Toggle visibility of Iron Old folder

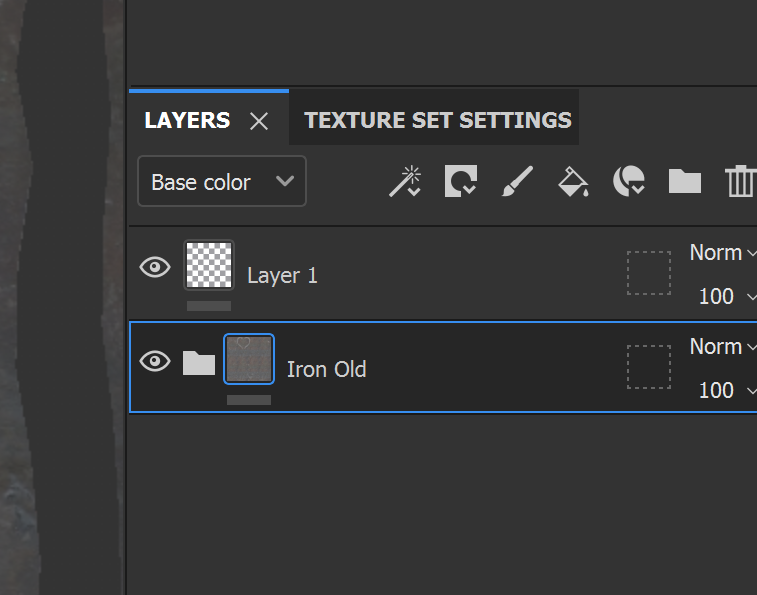pyautogui.click(x=155, y=361)
